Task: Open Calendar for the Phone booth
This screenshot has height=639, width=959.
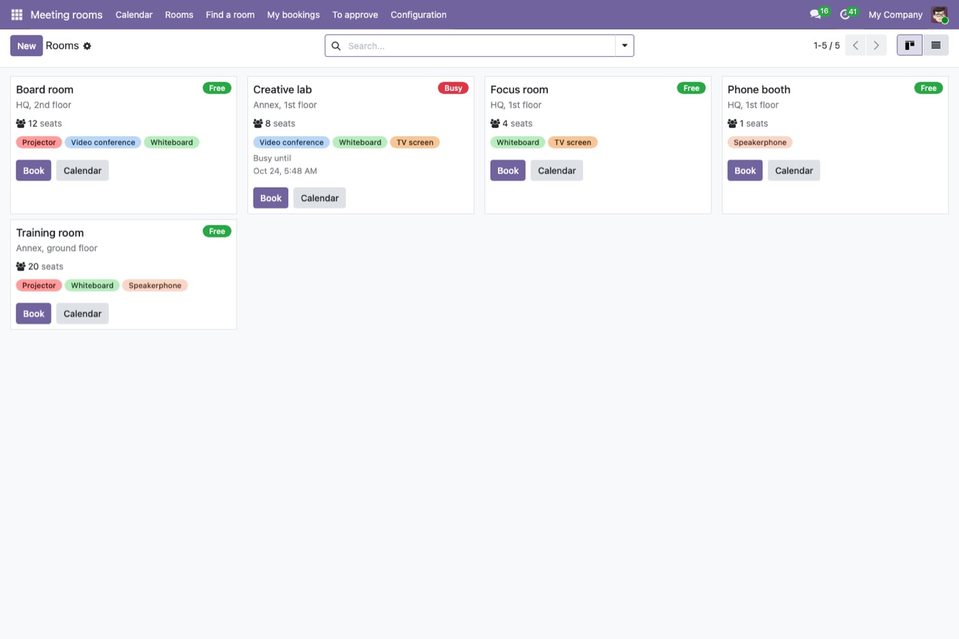Action: pos(794,171)
